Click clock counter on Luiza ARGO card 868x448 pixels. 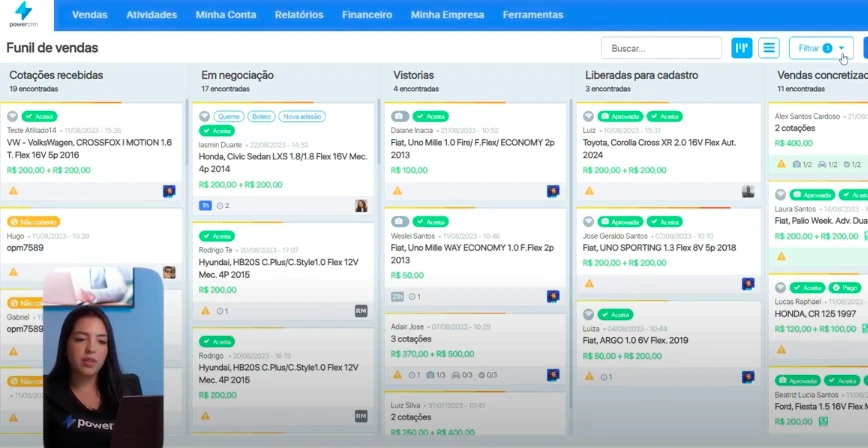(606, 377)
